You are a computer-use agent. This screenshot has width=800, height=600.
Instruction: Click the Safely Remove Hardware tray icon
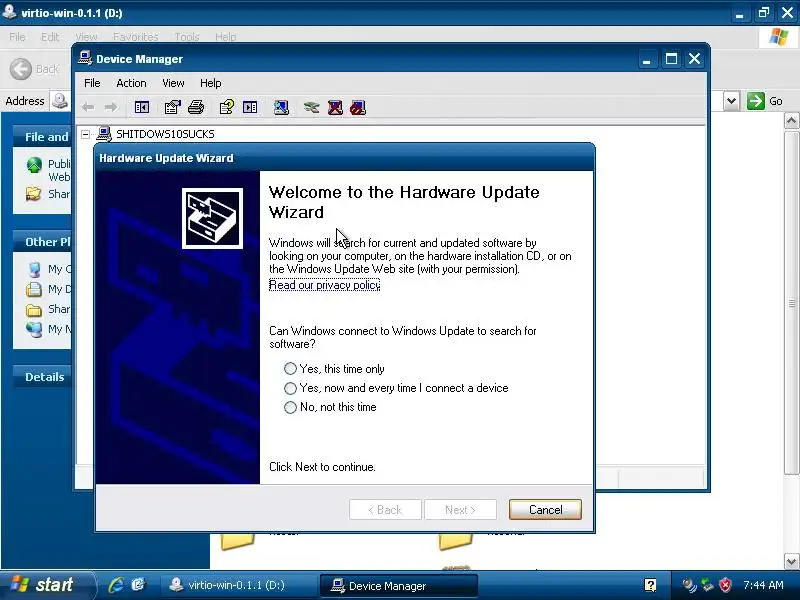tap(707, 585)
